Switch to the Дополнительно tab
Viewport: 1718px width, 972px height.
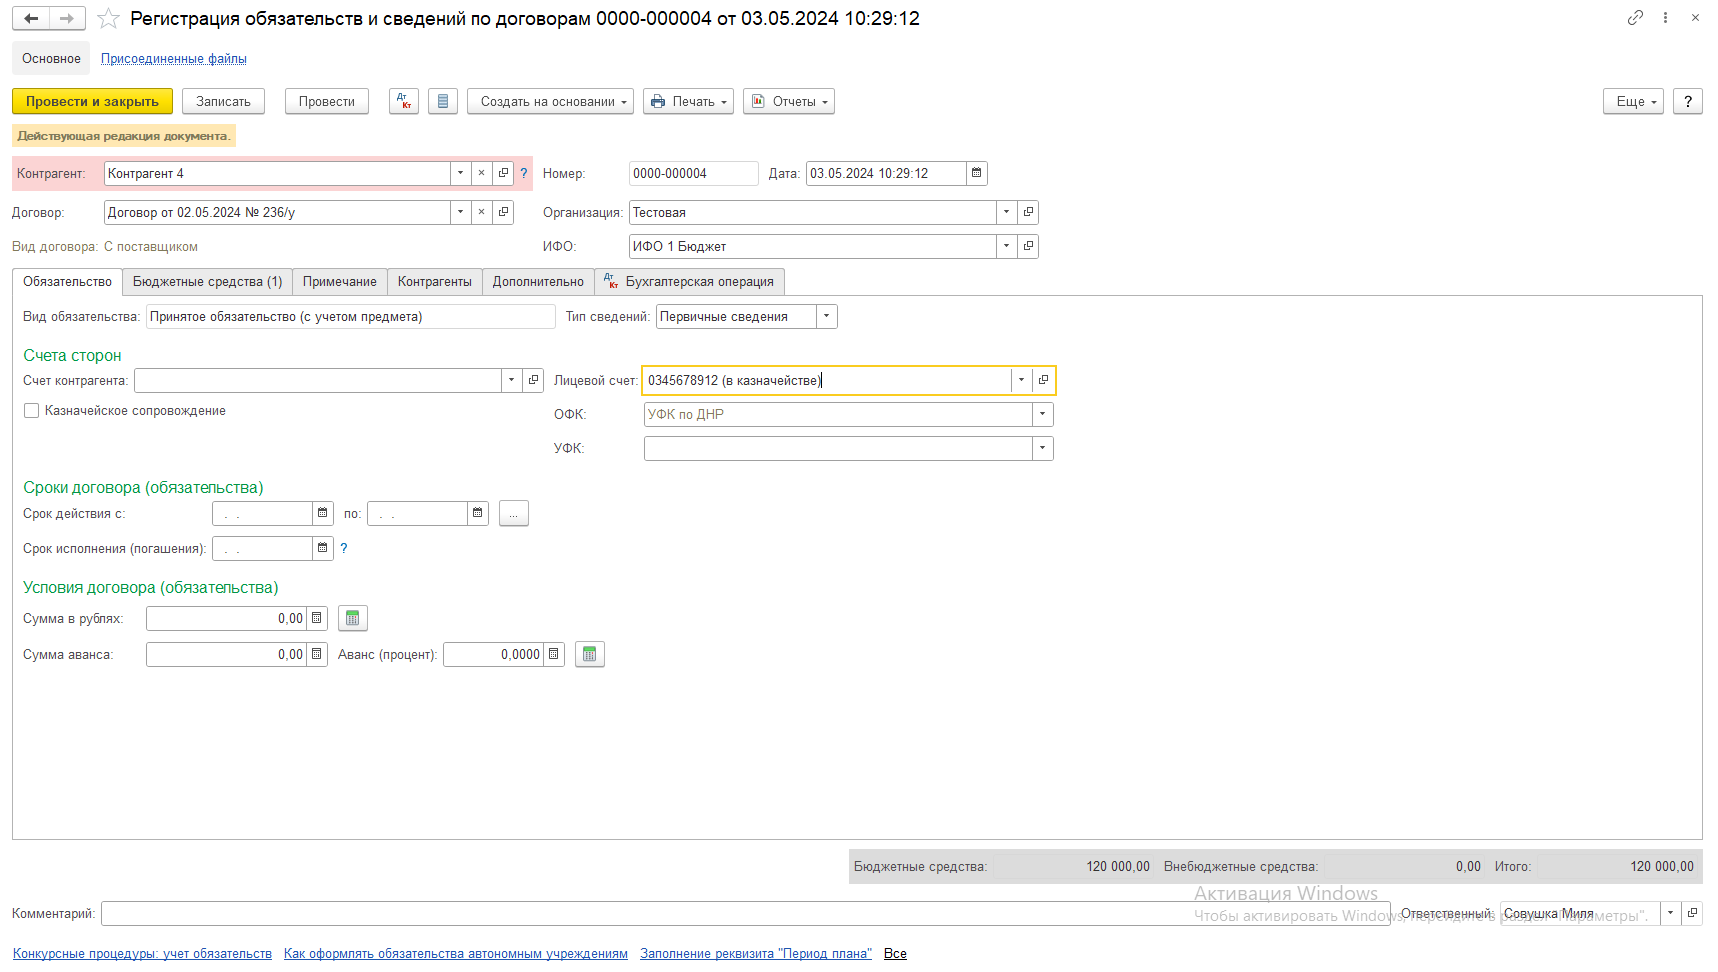(538, 282)
